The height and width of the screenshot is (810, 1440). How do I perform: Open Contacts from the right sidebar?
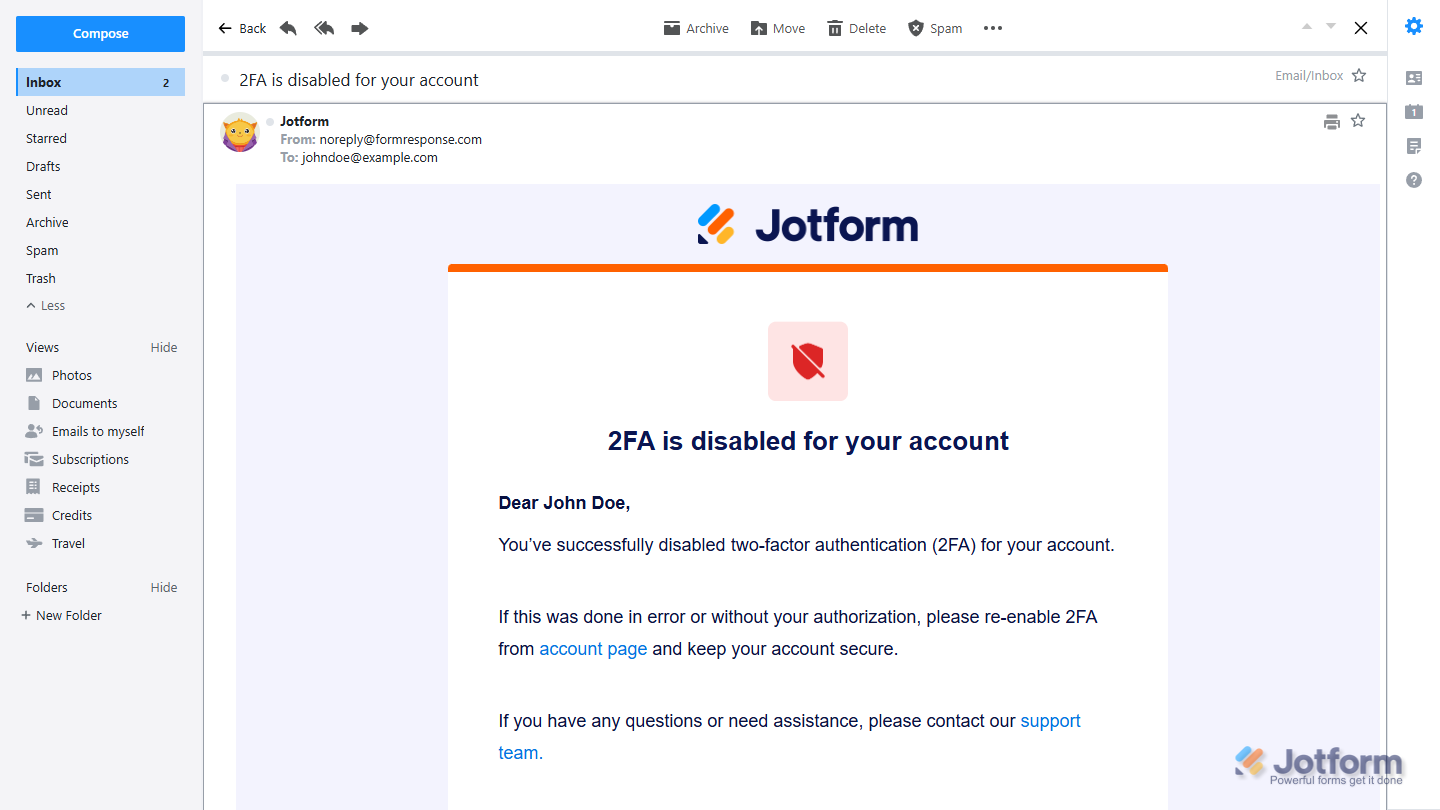1413,77
